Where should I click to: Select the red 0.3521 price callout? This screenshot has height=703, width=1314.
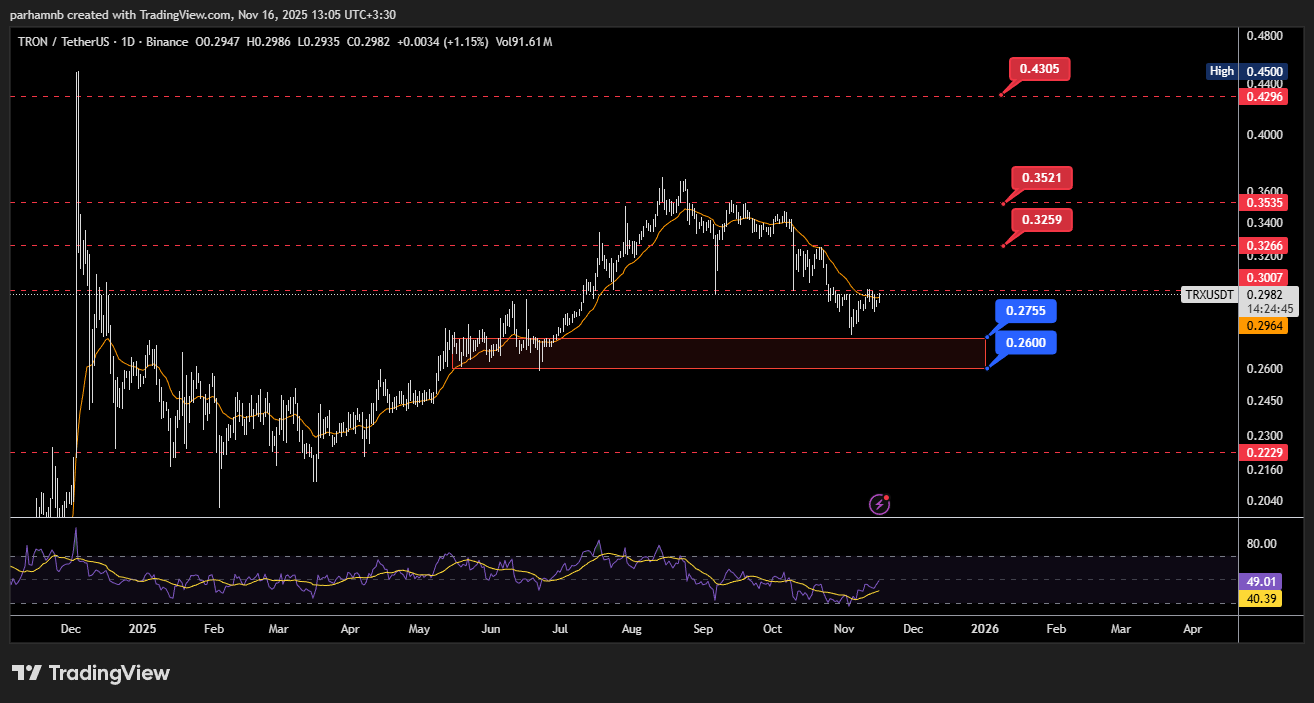point(1041,178)
